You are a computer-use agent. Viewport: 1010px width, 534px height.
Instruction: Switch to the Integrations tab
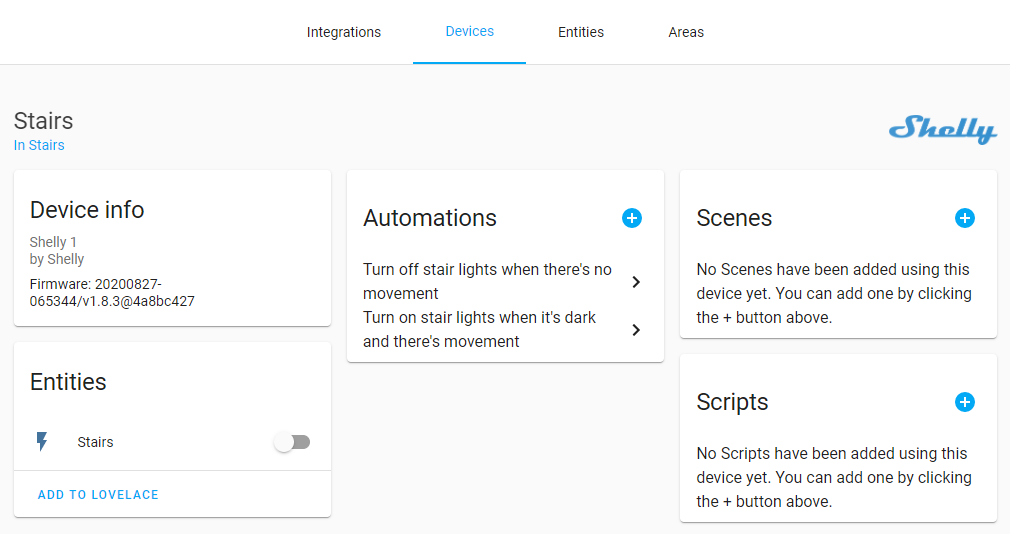[x=343, y=32]
